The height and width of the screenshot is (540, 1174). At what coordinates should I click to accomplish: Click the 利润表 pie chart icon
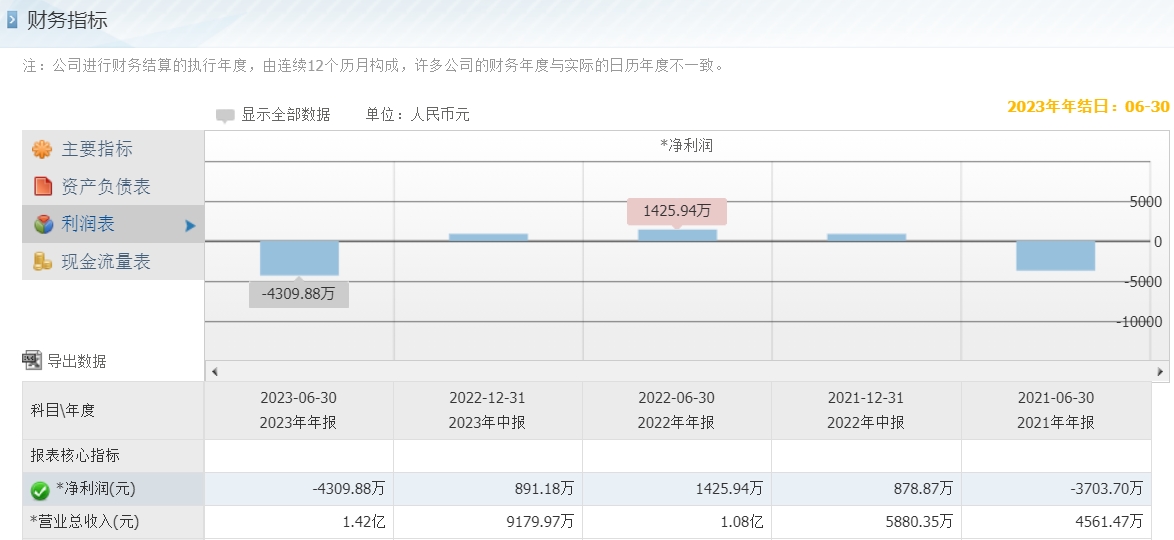pyautogui.click(x=43, y=224)
